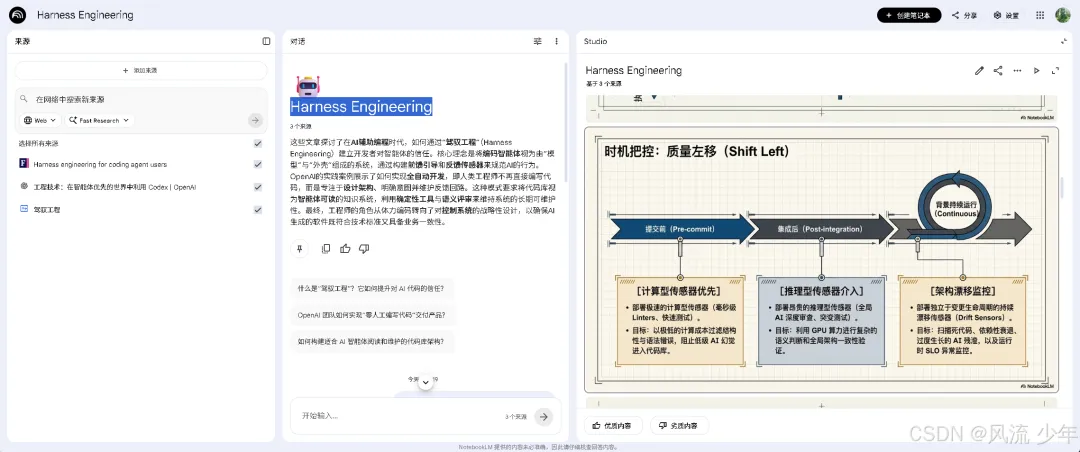The image size is (1080, 452).
Task: Uncheck the Codex | OpenAI source checkbox
Action: coord(258,187)
